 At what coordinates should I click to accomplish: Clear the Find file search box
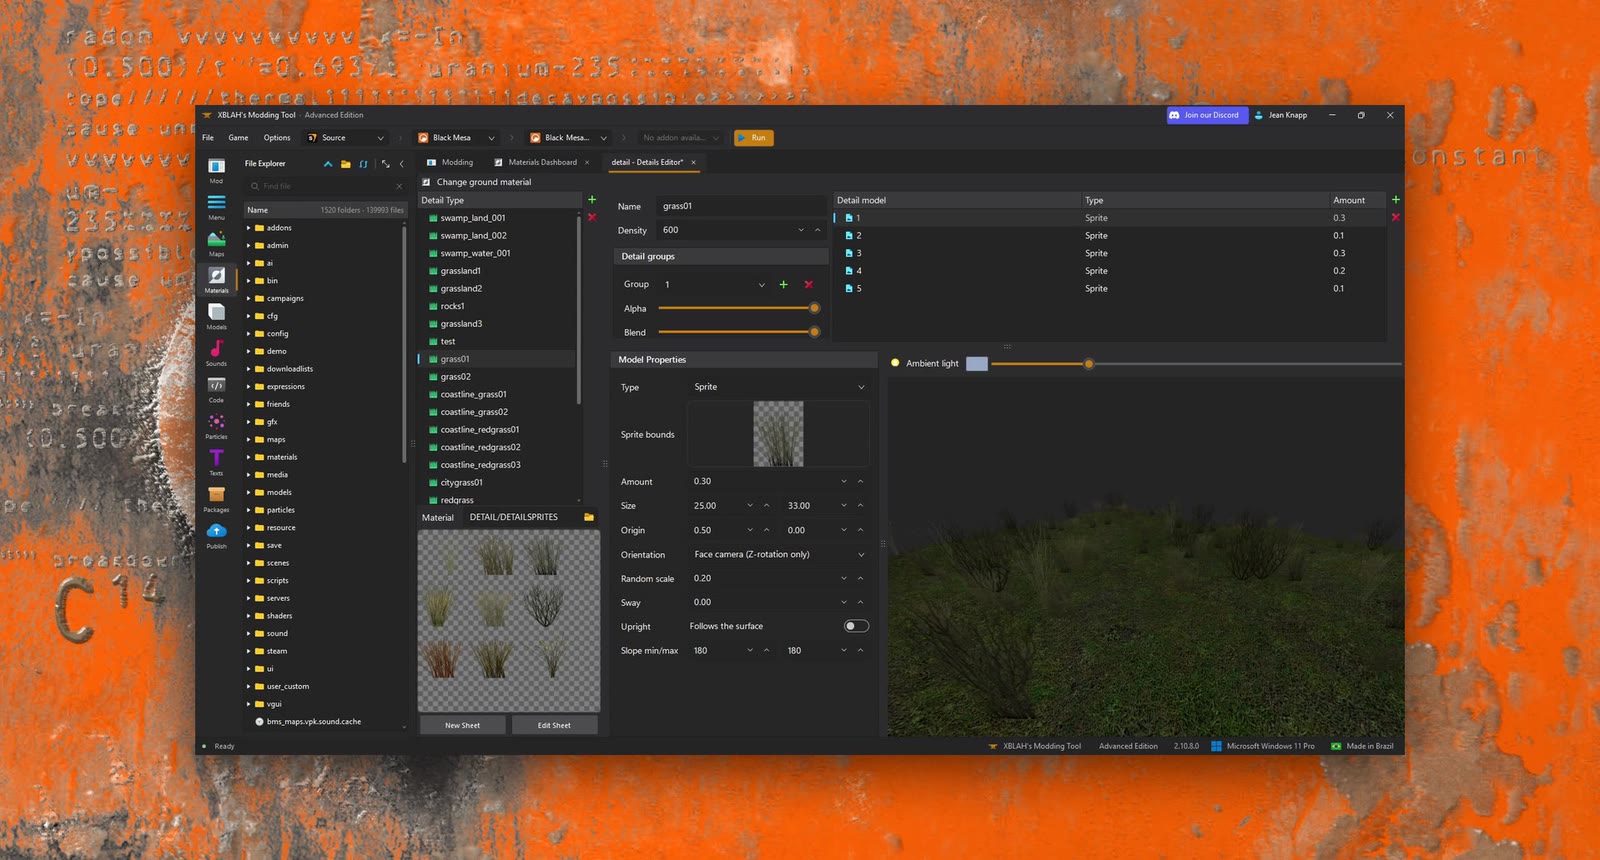point(398,186)
